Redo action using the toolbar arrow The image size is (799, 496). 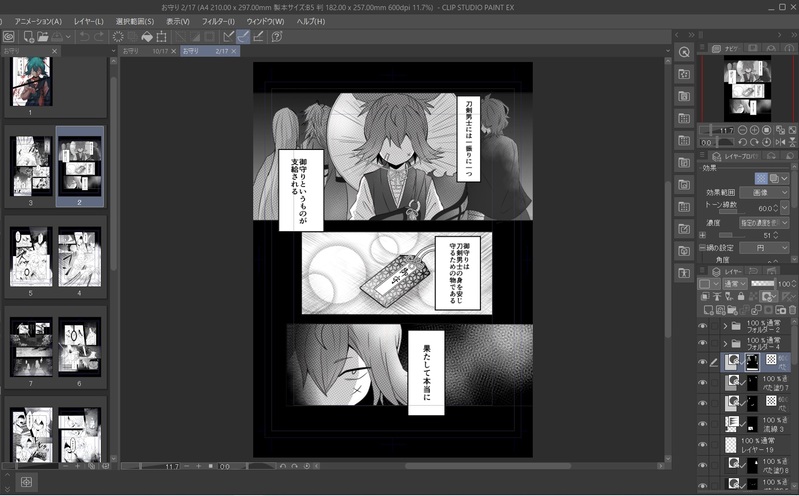point(99,37)
